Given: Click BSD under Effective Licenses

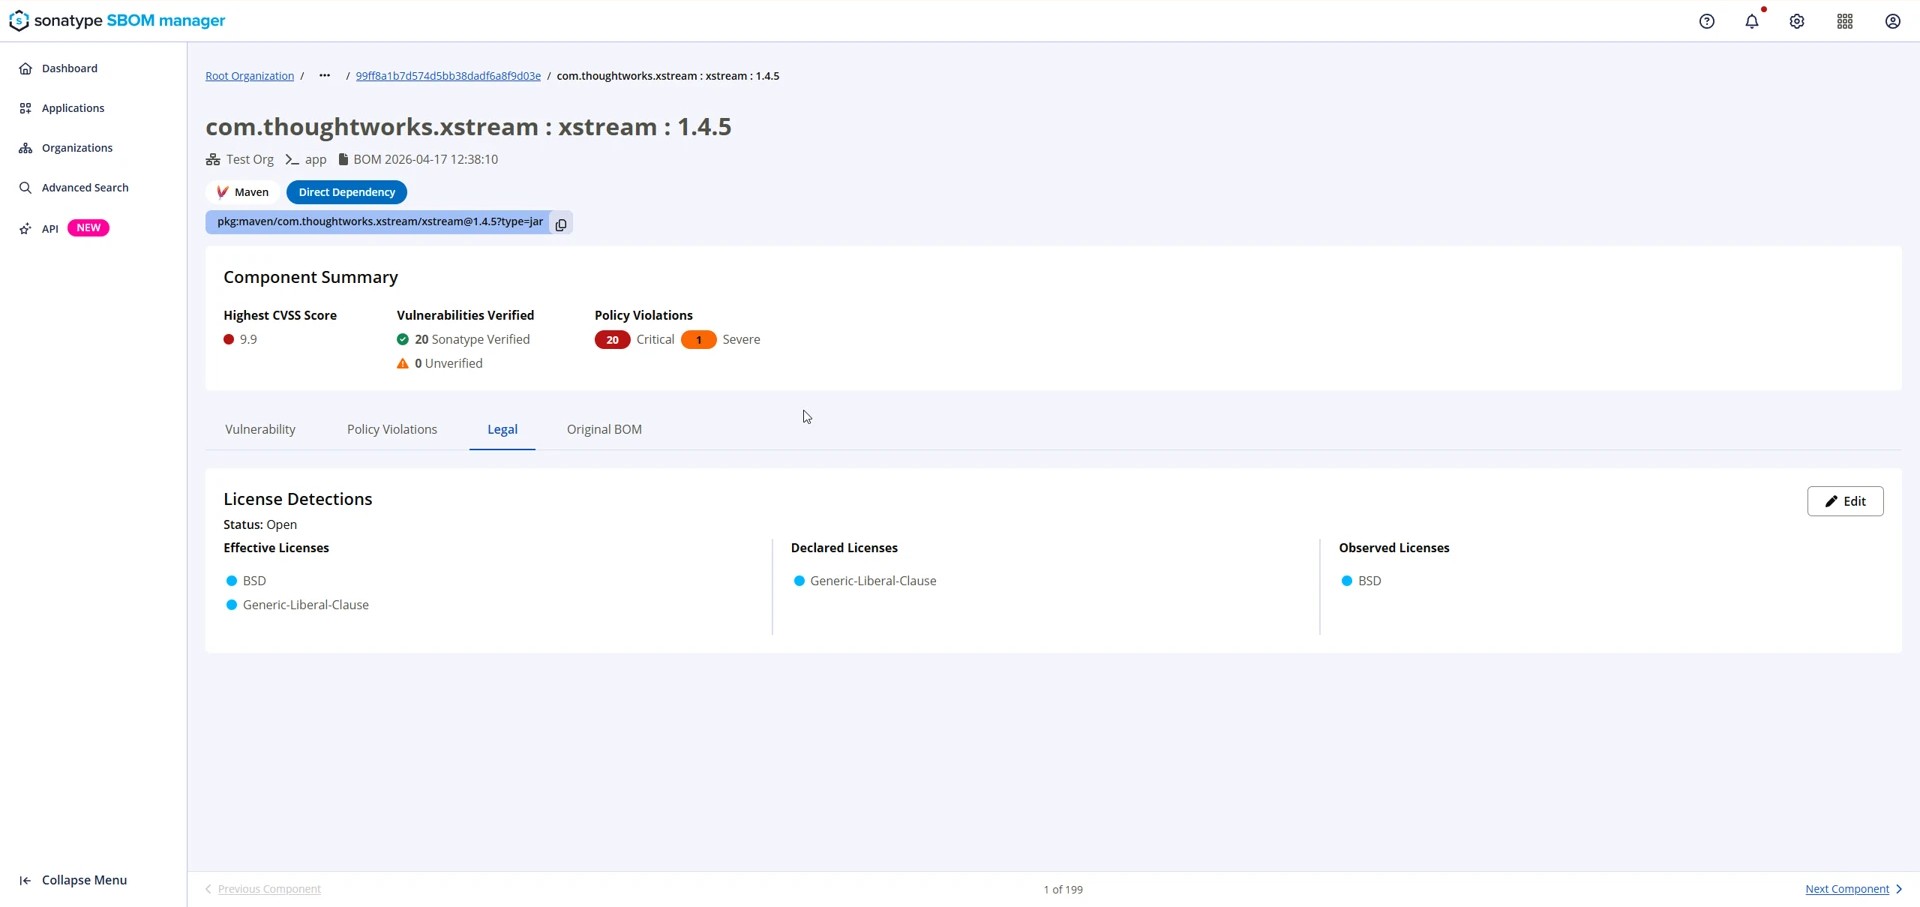Looking at the screenshot, I should pos(254,581).
